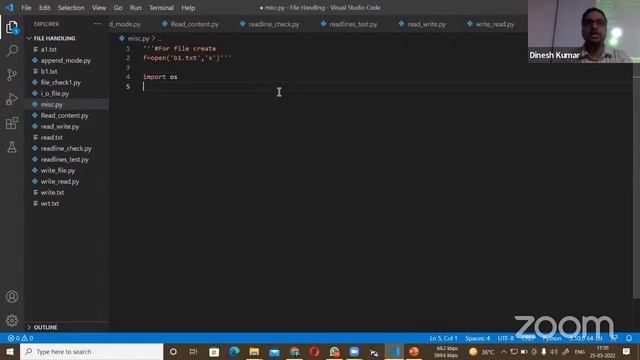The image size is (640, 360).
Task: Open the File menu
Action: [x=26, y=8]
